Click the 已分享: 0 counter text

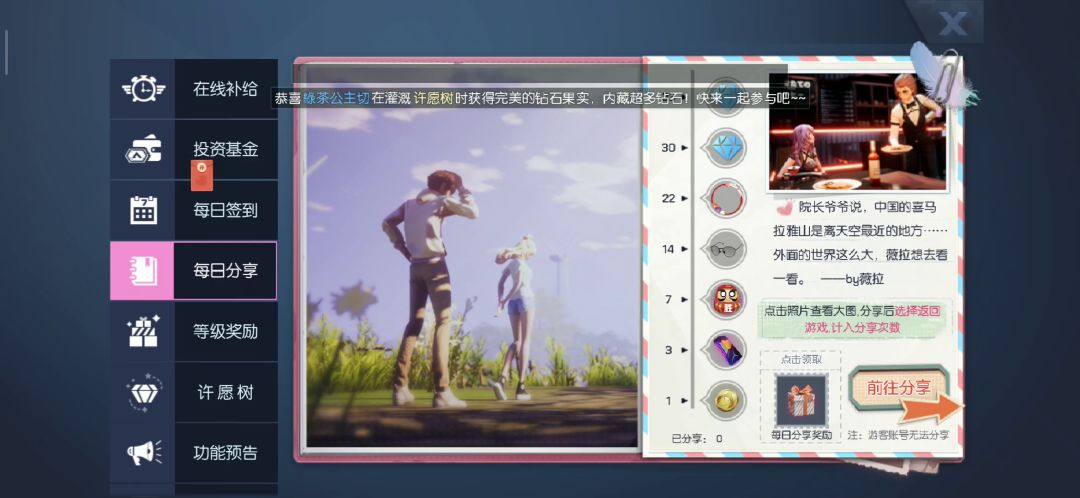(x=697, y=438)
